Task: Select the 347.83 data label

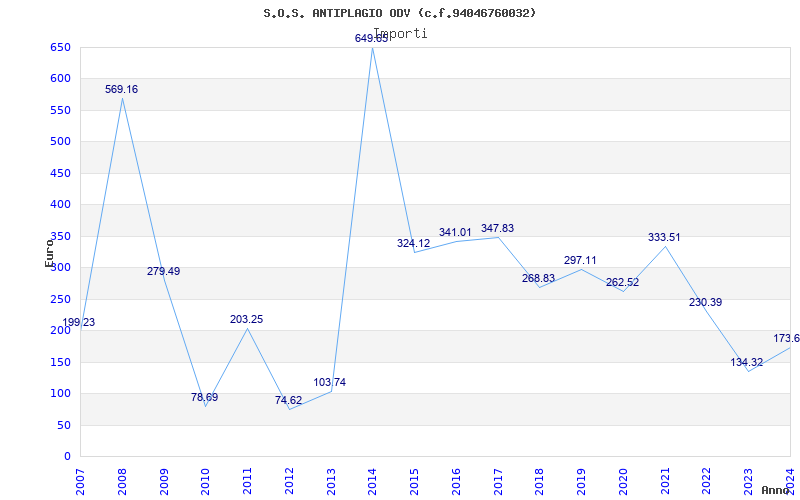Action: click(497, 229)
